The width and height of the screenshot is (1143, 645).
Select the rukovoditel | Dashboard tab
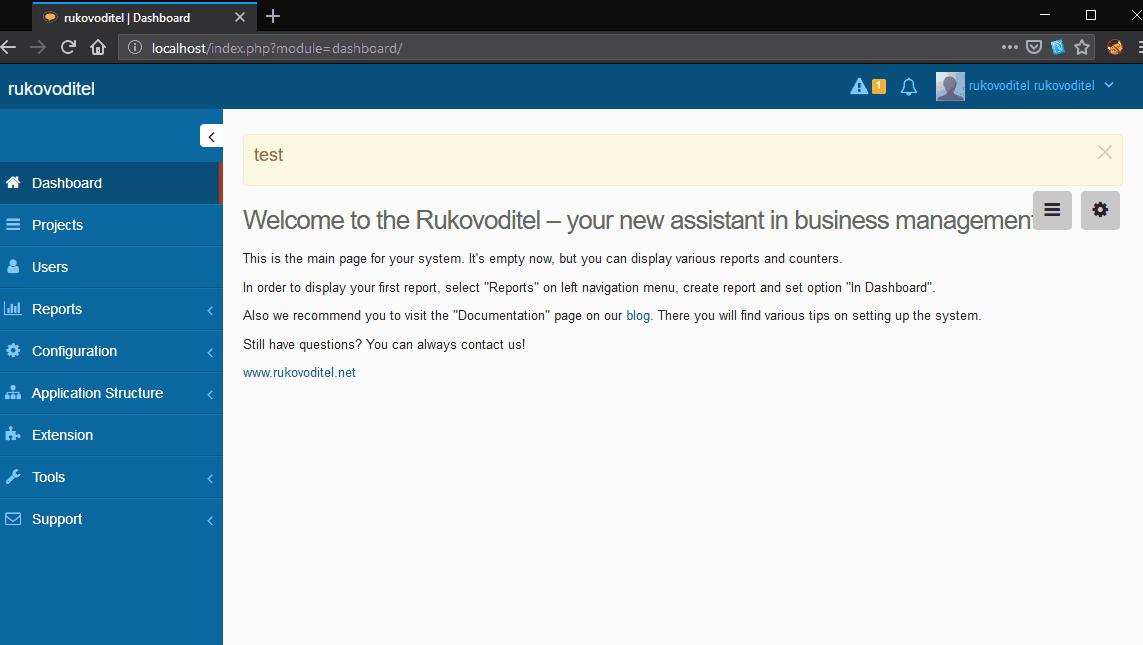[x=144, y=17]
